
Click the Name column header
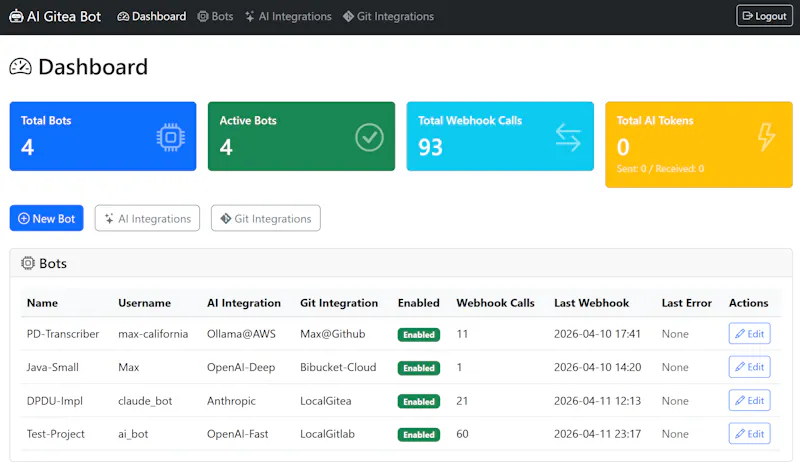click(42, 303)
